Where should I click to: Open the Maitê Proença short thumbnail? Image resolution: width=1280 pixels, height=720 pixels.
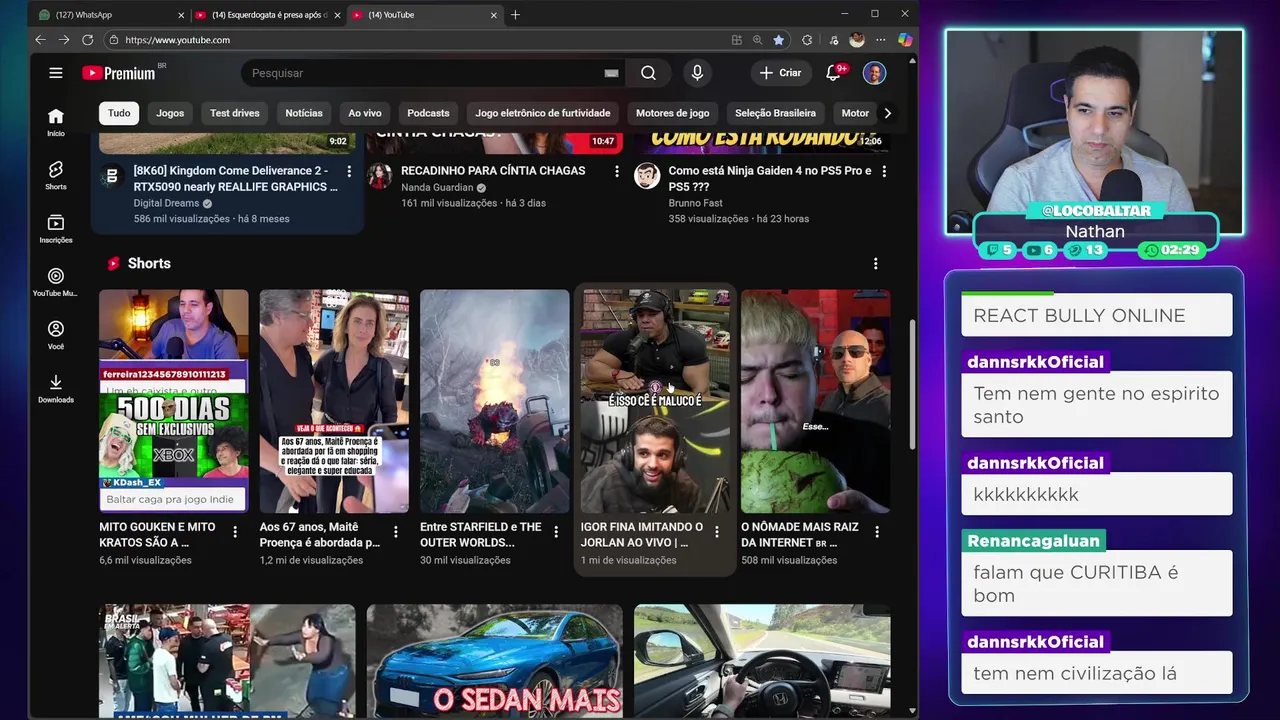pyautogui.click(x=334, y=401)
